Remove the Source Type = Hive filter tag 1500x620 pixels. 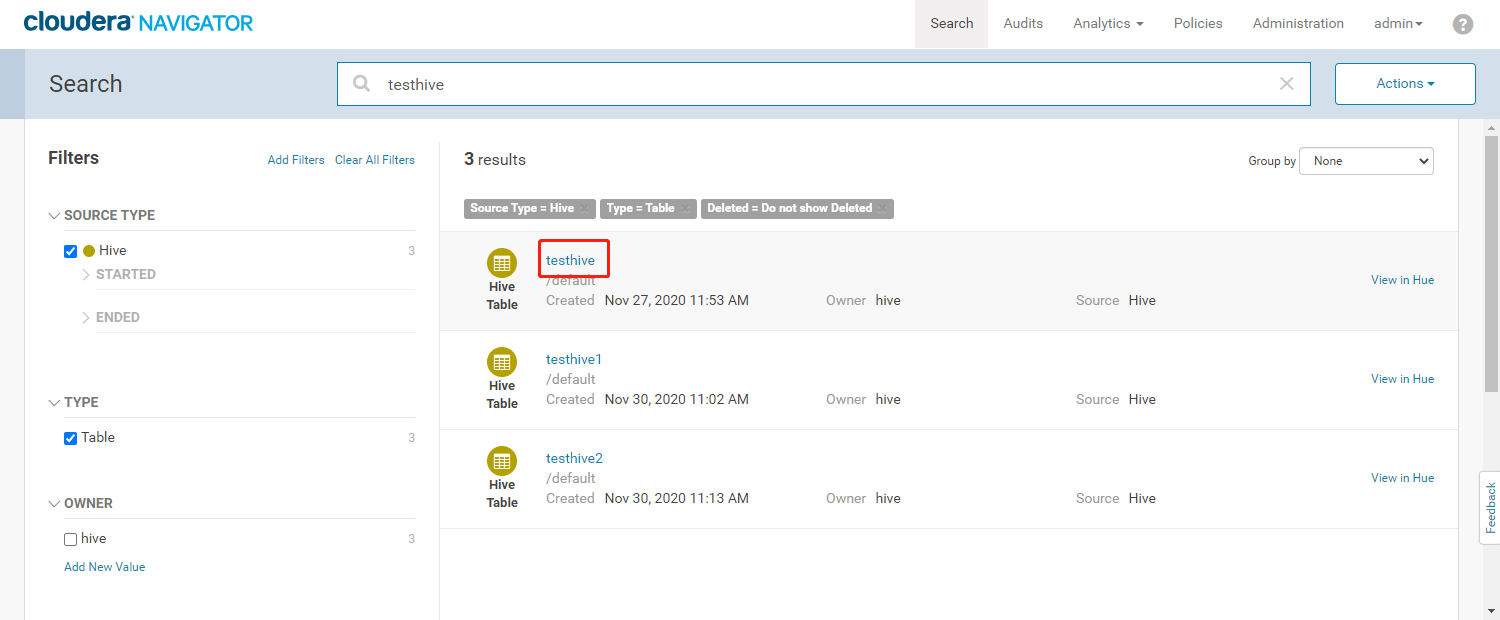pos(584,209)
